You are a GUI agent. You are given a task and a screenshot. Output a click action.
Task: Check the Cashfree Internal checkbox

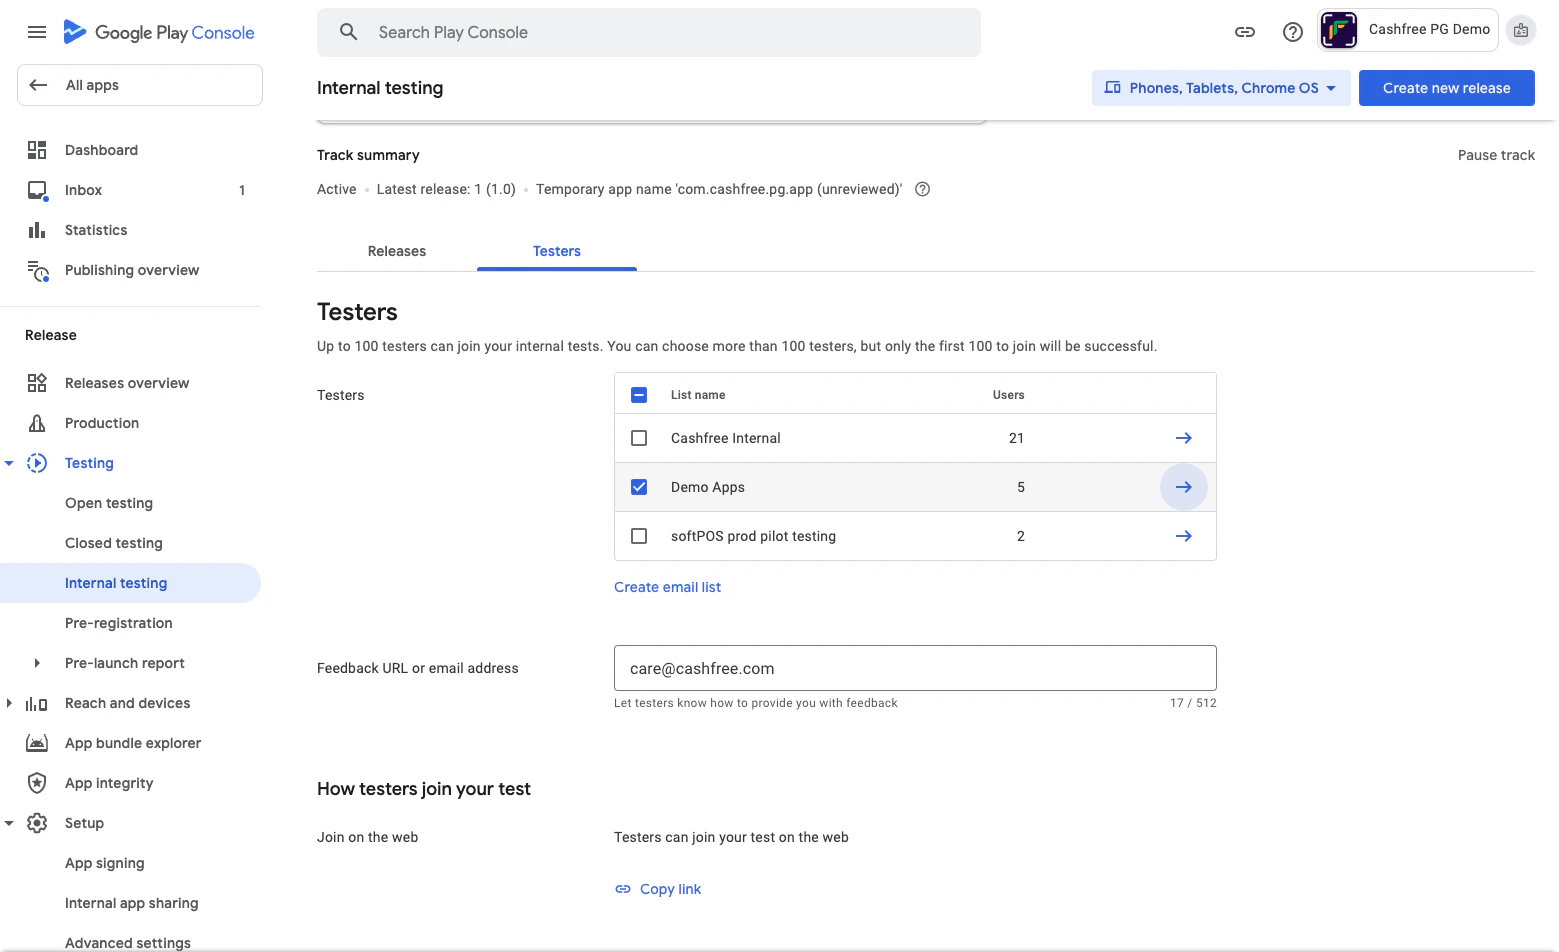pos(639,438)
